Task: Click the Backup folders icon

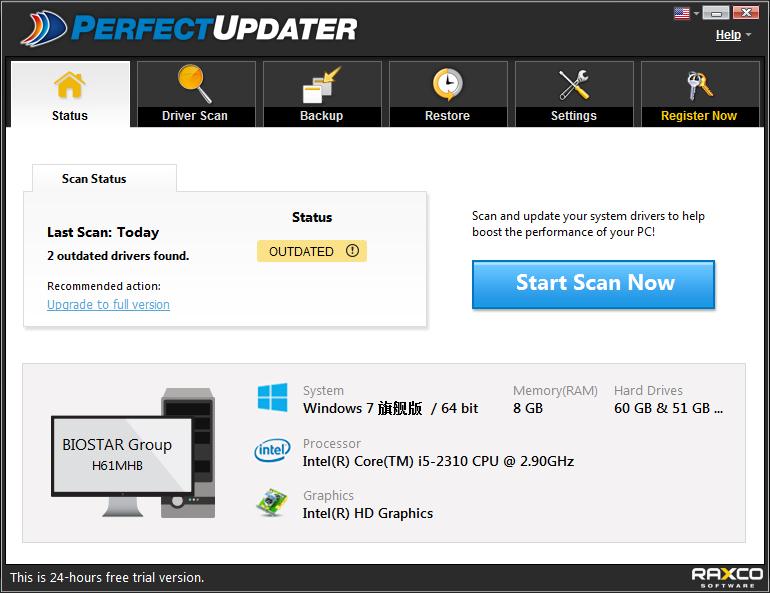Action: pyautogui.click(x=322, y=85)
